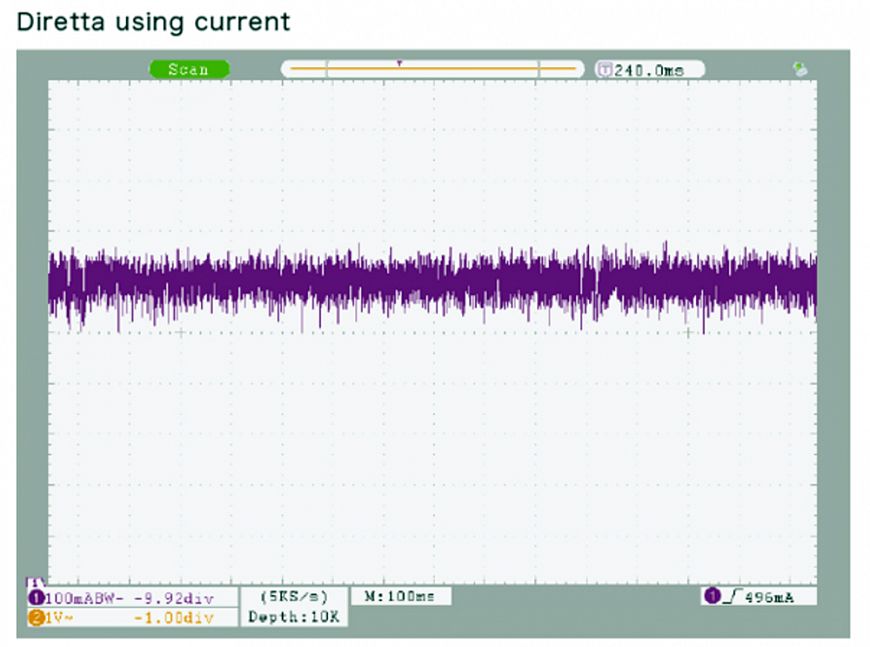Click the 496mA trigger level readout
The width and height of the screenshot is (870, 647).
click(x=771, y=596)
